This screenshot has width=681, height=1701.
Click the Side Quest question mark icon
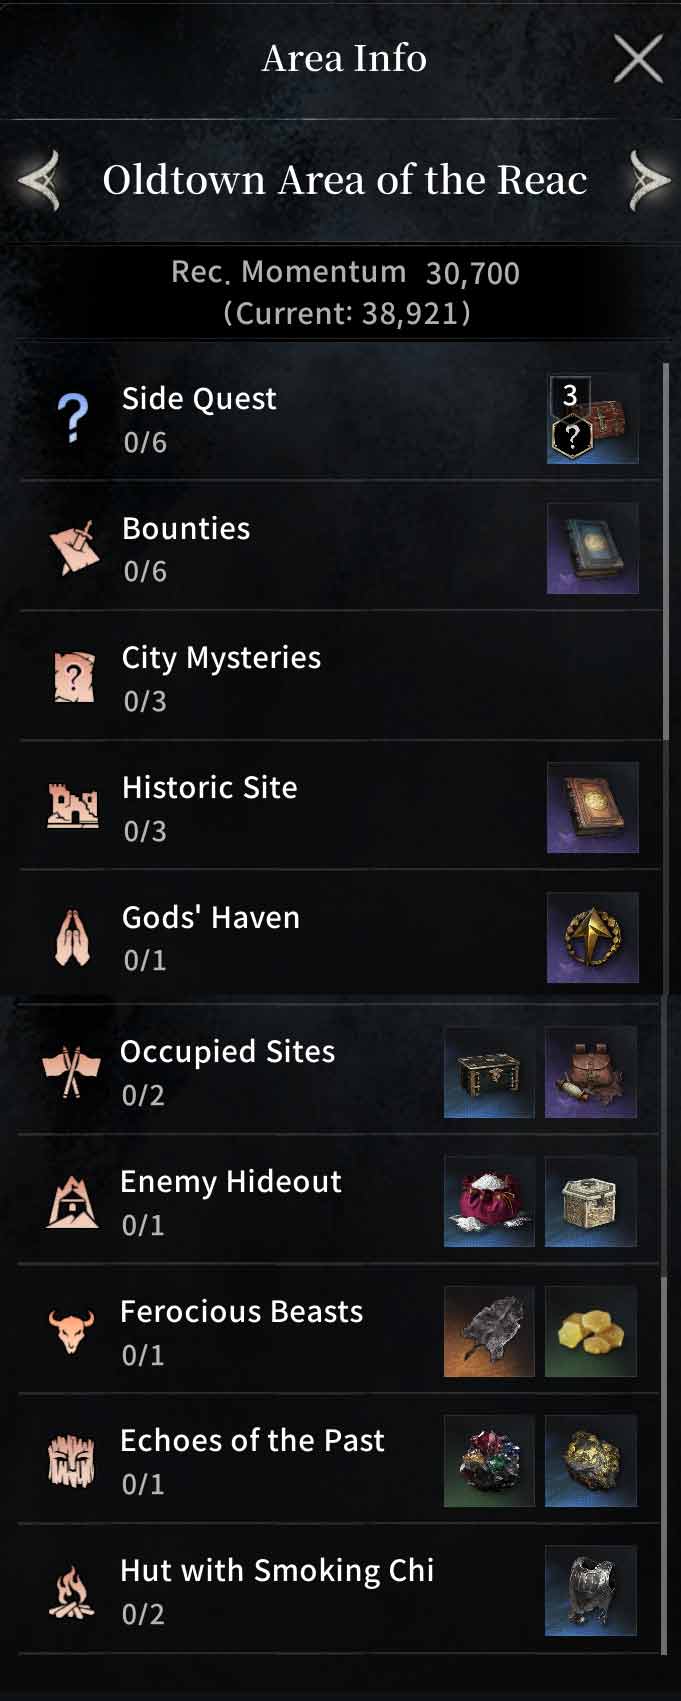tap(72, 418)
